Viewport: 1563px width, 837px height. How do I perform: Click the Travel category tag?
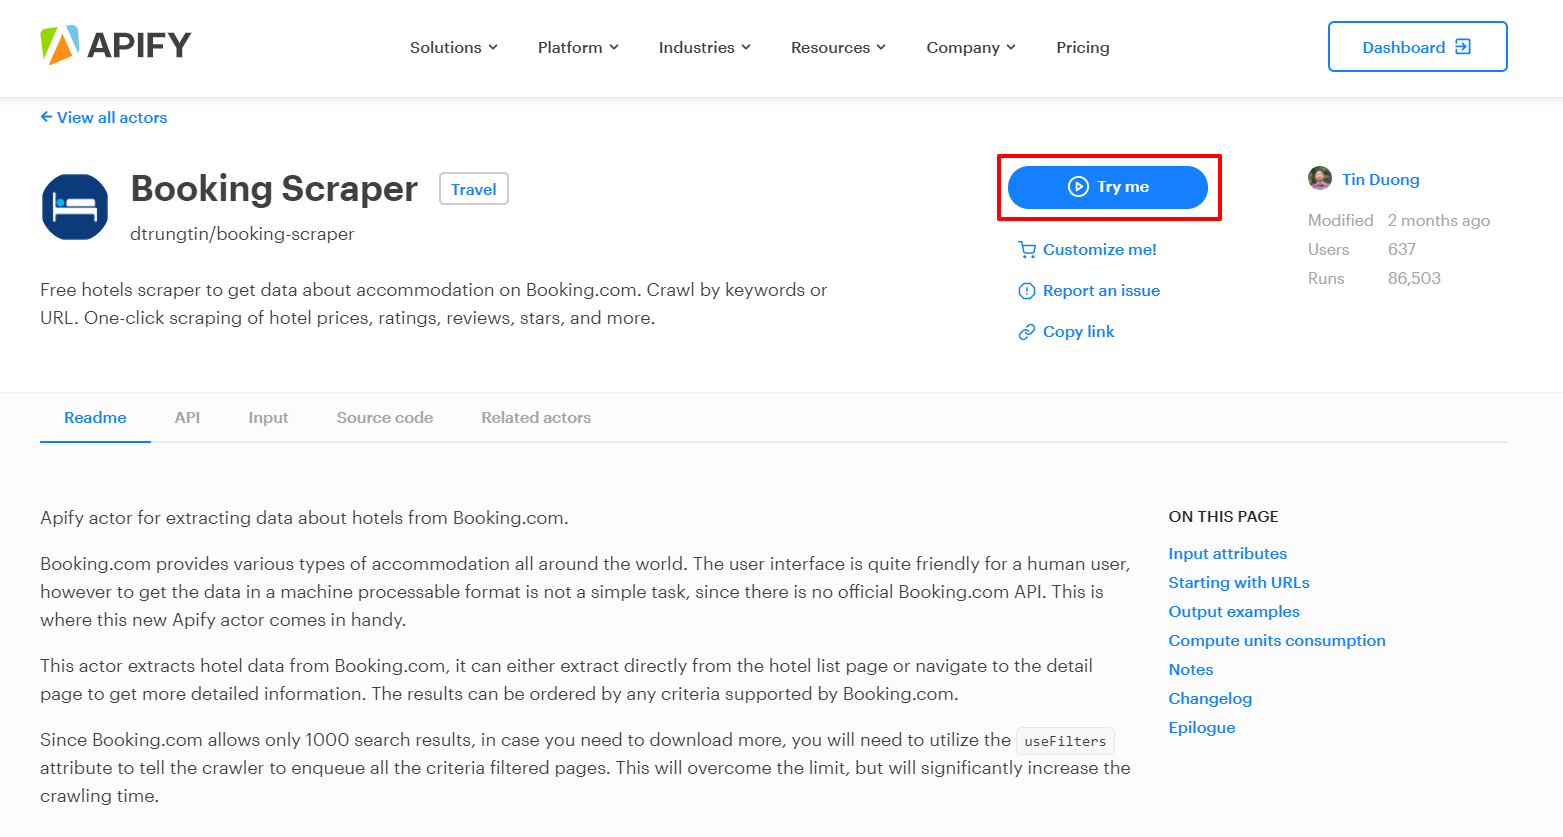pos(474,189)
